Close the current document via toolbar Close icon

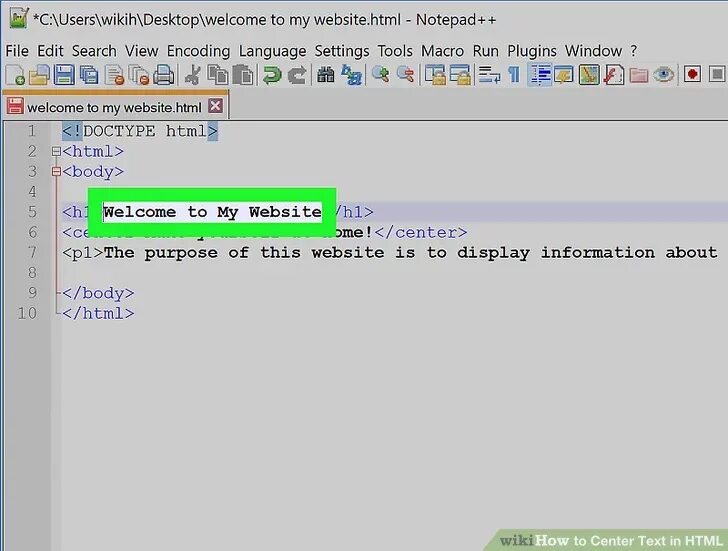click(114, 75)
